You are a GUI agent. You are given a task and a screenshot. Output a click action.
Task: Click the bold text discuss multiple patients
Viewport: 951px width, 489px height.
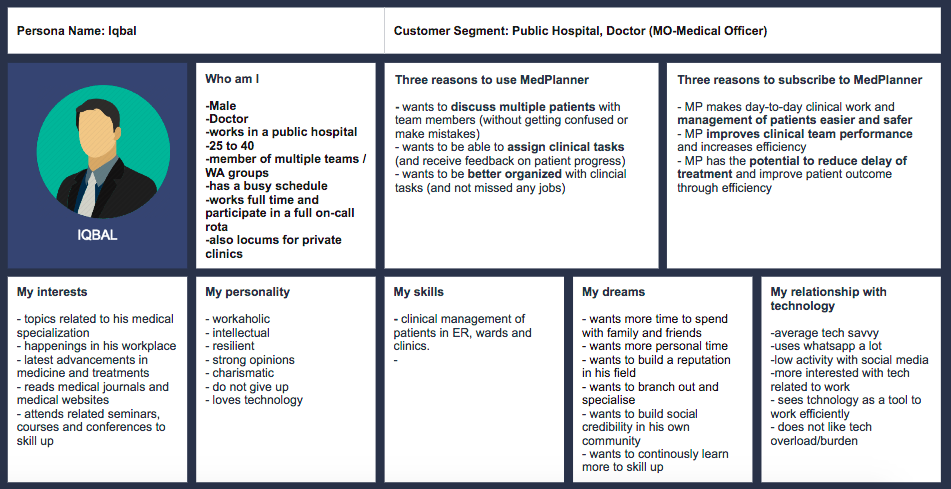(523, 107)
